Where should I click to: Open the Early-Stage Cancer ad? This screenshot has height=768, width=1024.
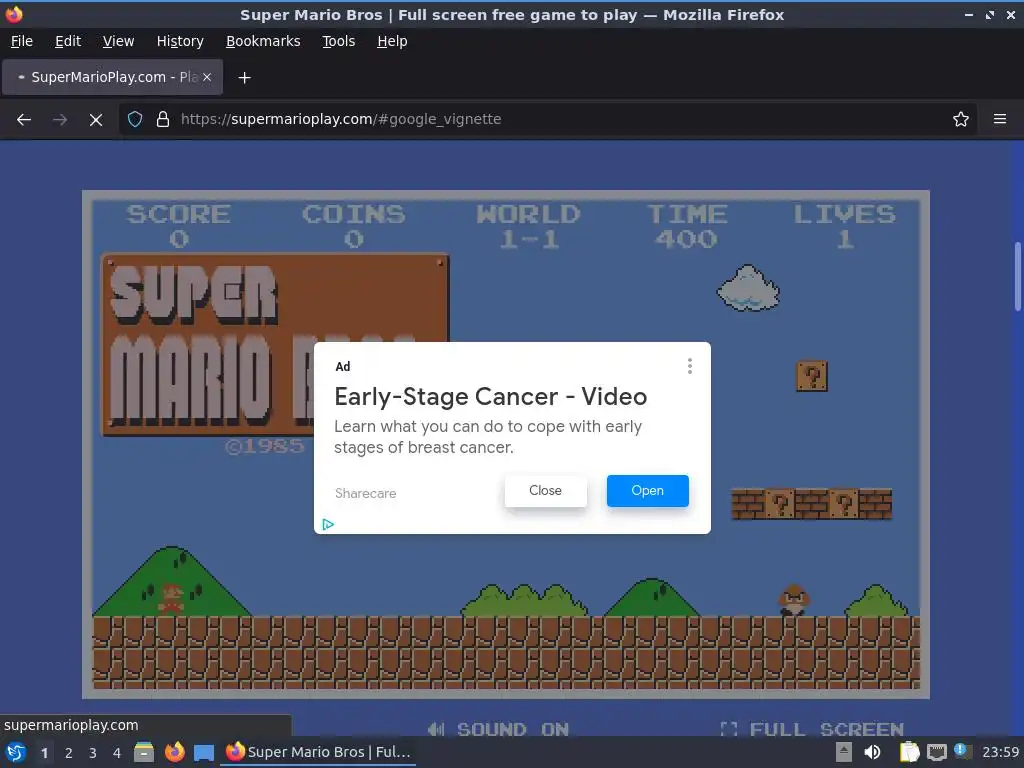coord(647,490)
